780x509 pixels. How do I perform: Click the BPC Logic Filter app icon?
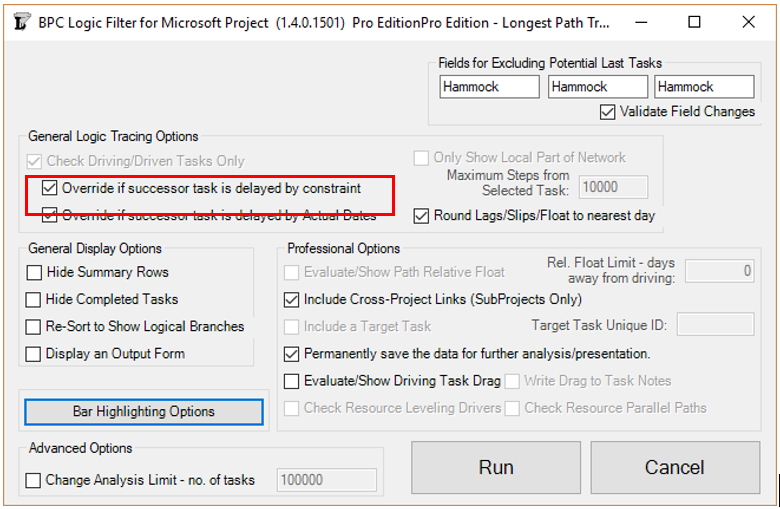(21, 22)
